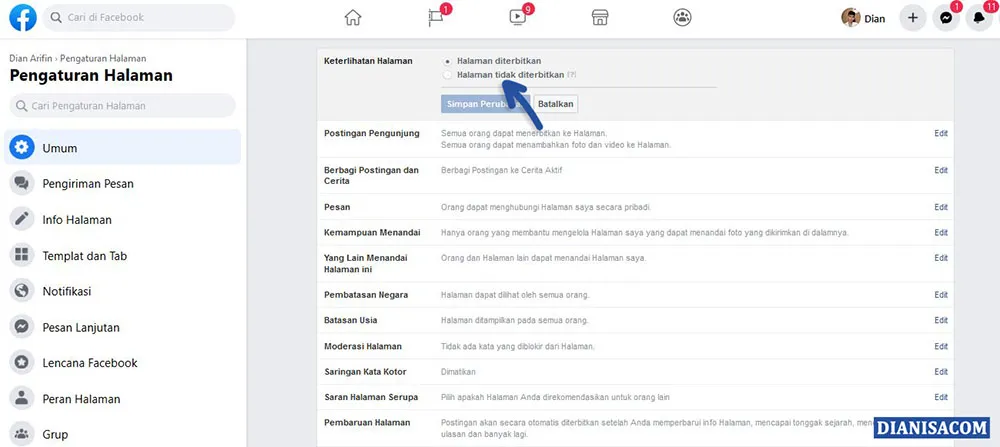Focus the Cari di Facebook search box
The width and height of the screenshot is (1000, 447).
[x=139, y=18]
